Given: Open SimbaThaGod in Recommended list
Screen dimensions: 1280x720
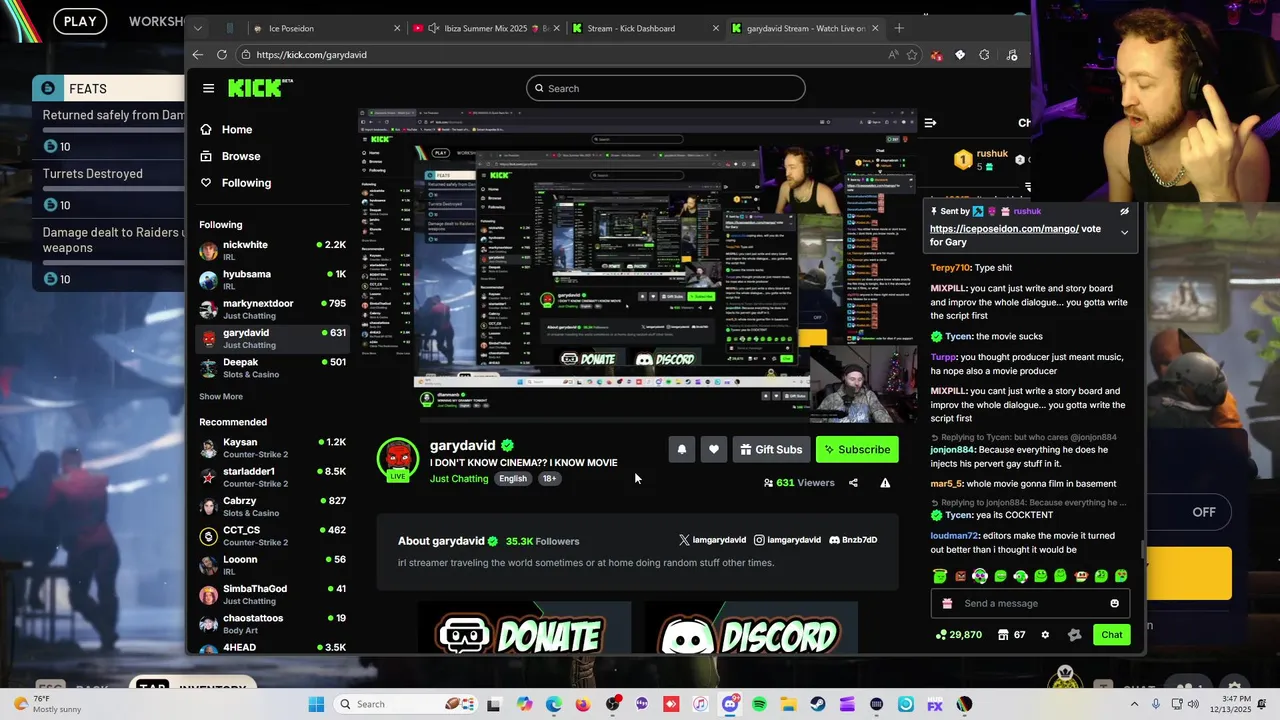Looking at the screenshot, I should (272, 594).
